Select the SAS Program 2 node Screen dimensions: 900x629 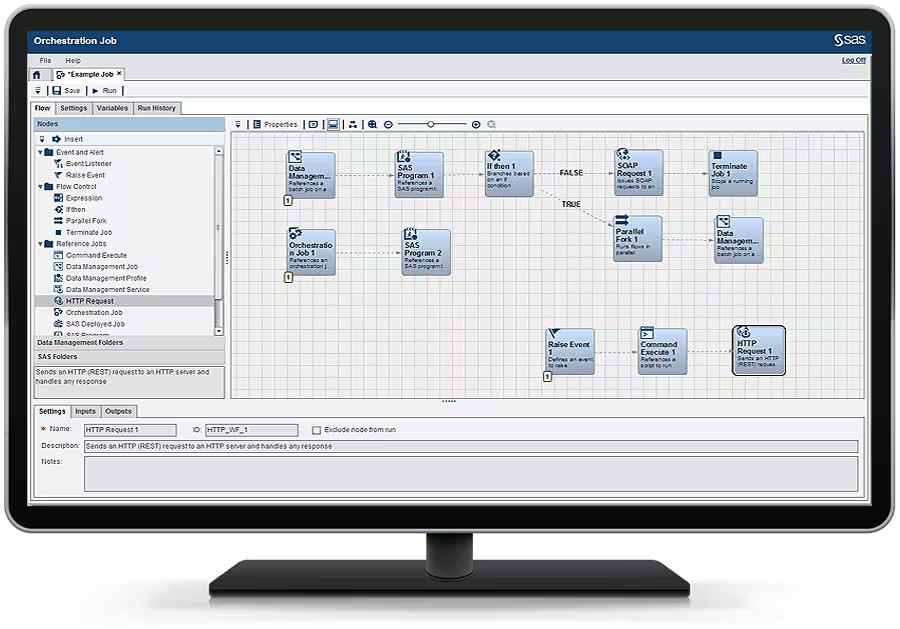coord(426,253)
